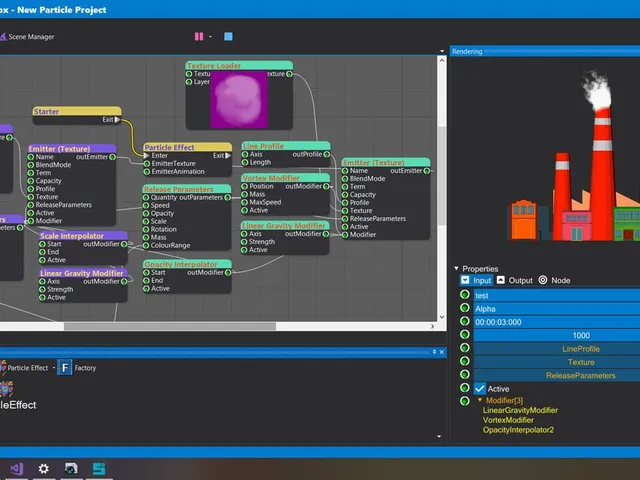Click the EmitterTexture port on Particle Effect node

coord(147,164)
